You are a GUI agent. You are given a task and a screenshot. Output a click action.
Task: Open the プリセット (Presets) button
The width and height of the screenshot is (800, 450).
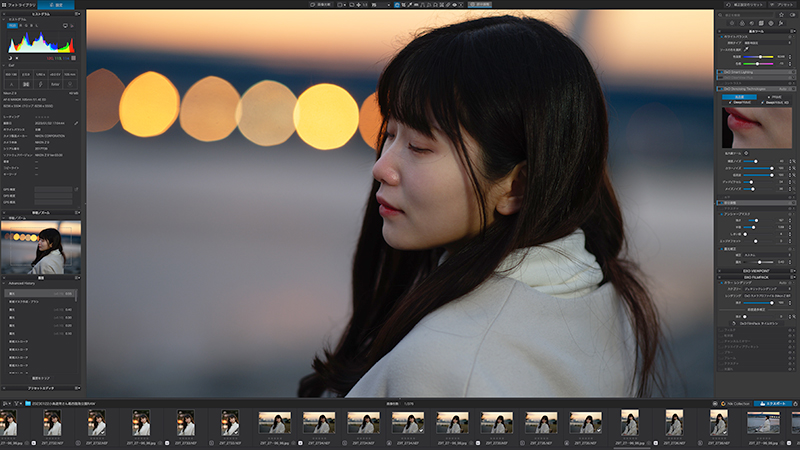tap(782, 5)
